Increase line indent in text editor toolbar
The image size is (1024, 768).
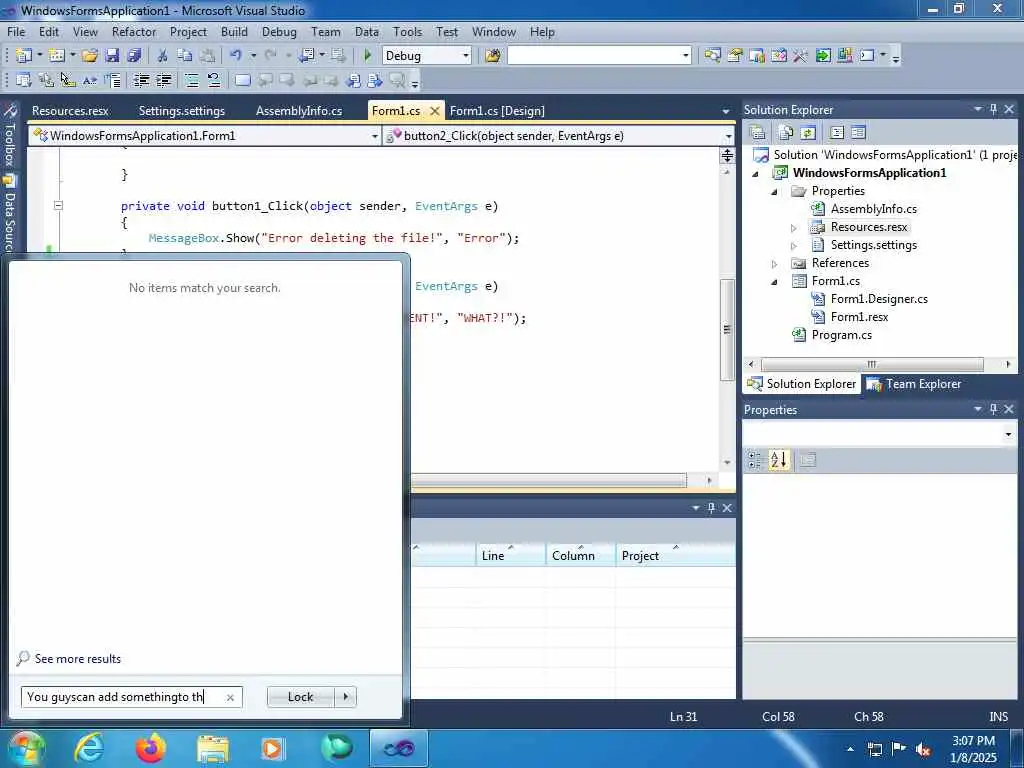[x=164, y=80]
